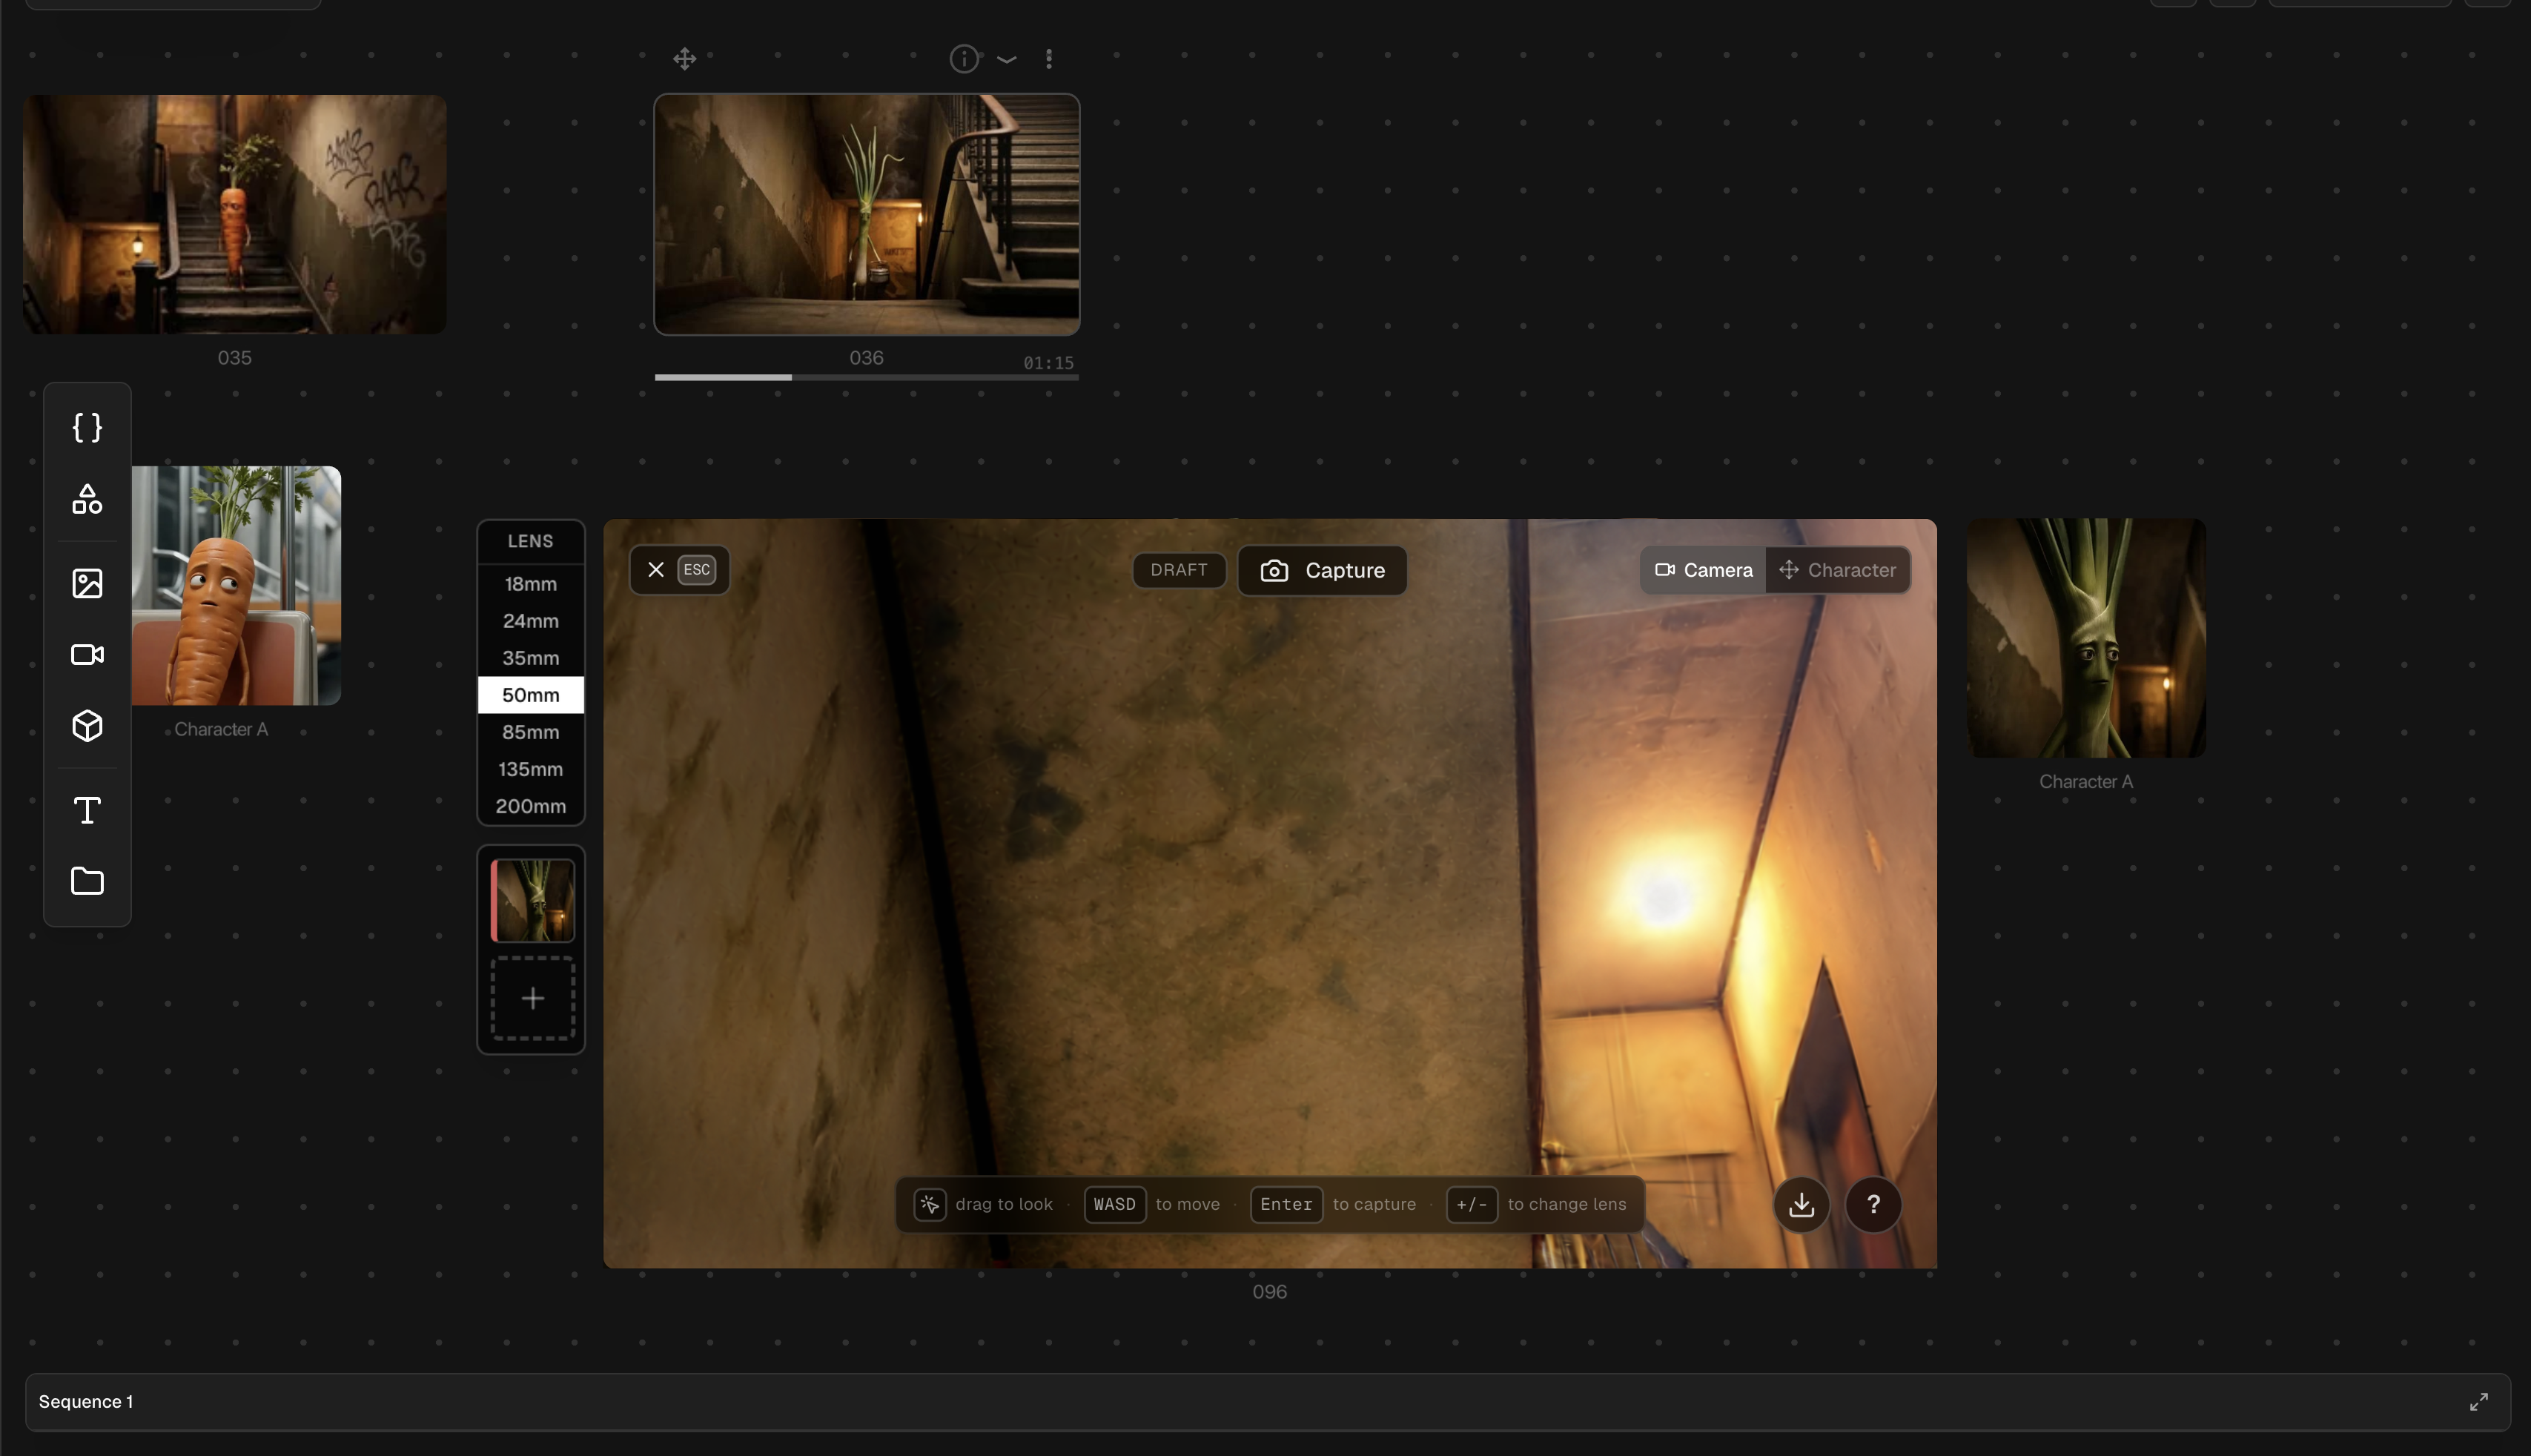This screenshot has width=2531, height=1456.
Task: Open the help question mark button
Action: tap(1873, 1204)
